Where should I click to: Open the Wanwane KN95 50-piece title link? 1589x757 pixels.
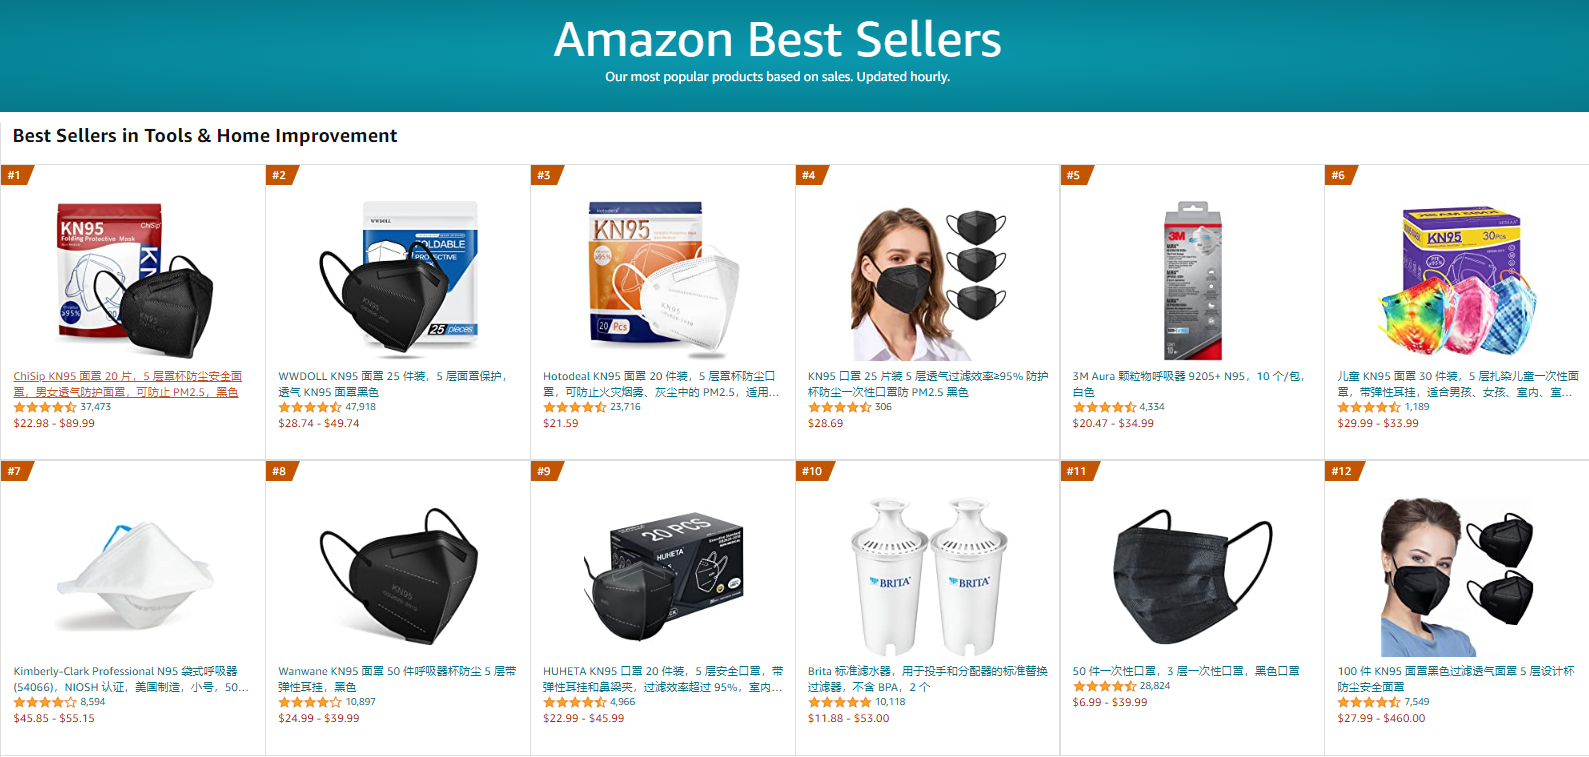tap(397, 679)
